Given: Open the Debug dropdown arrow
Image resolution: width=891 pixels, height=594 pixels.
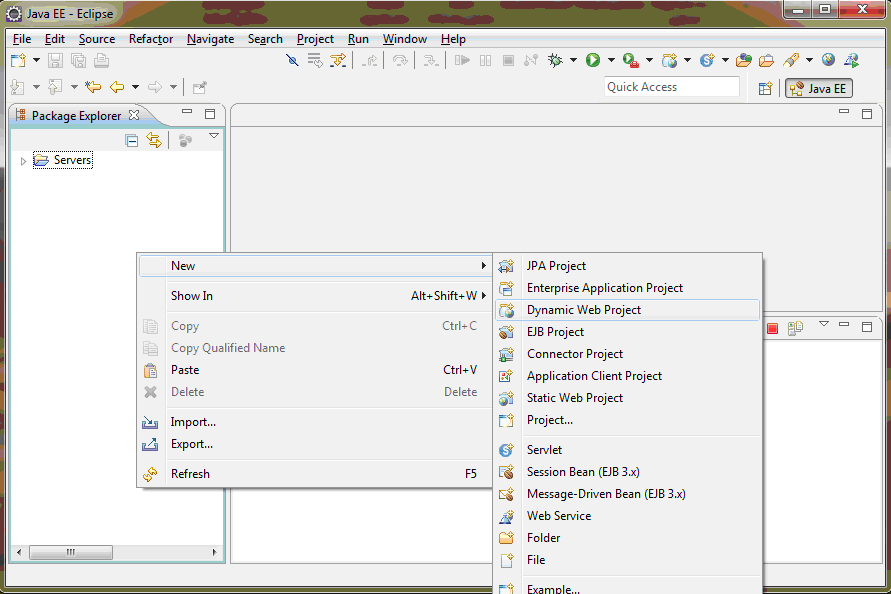Looking at the screenshot, I should coord(573,60).
